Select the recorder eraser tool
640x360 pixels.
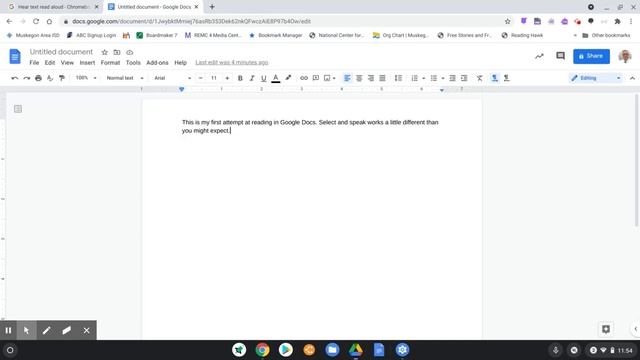[x=67, y=330]
